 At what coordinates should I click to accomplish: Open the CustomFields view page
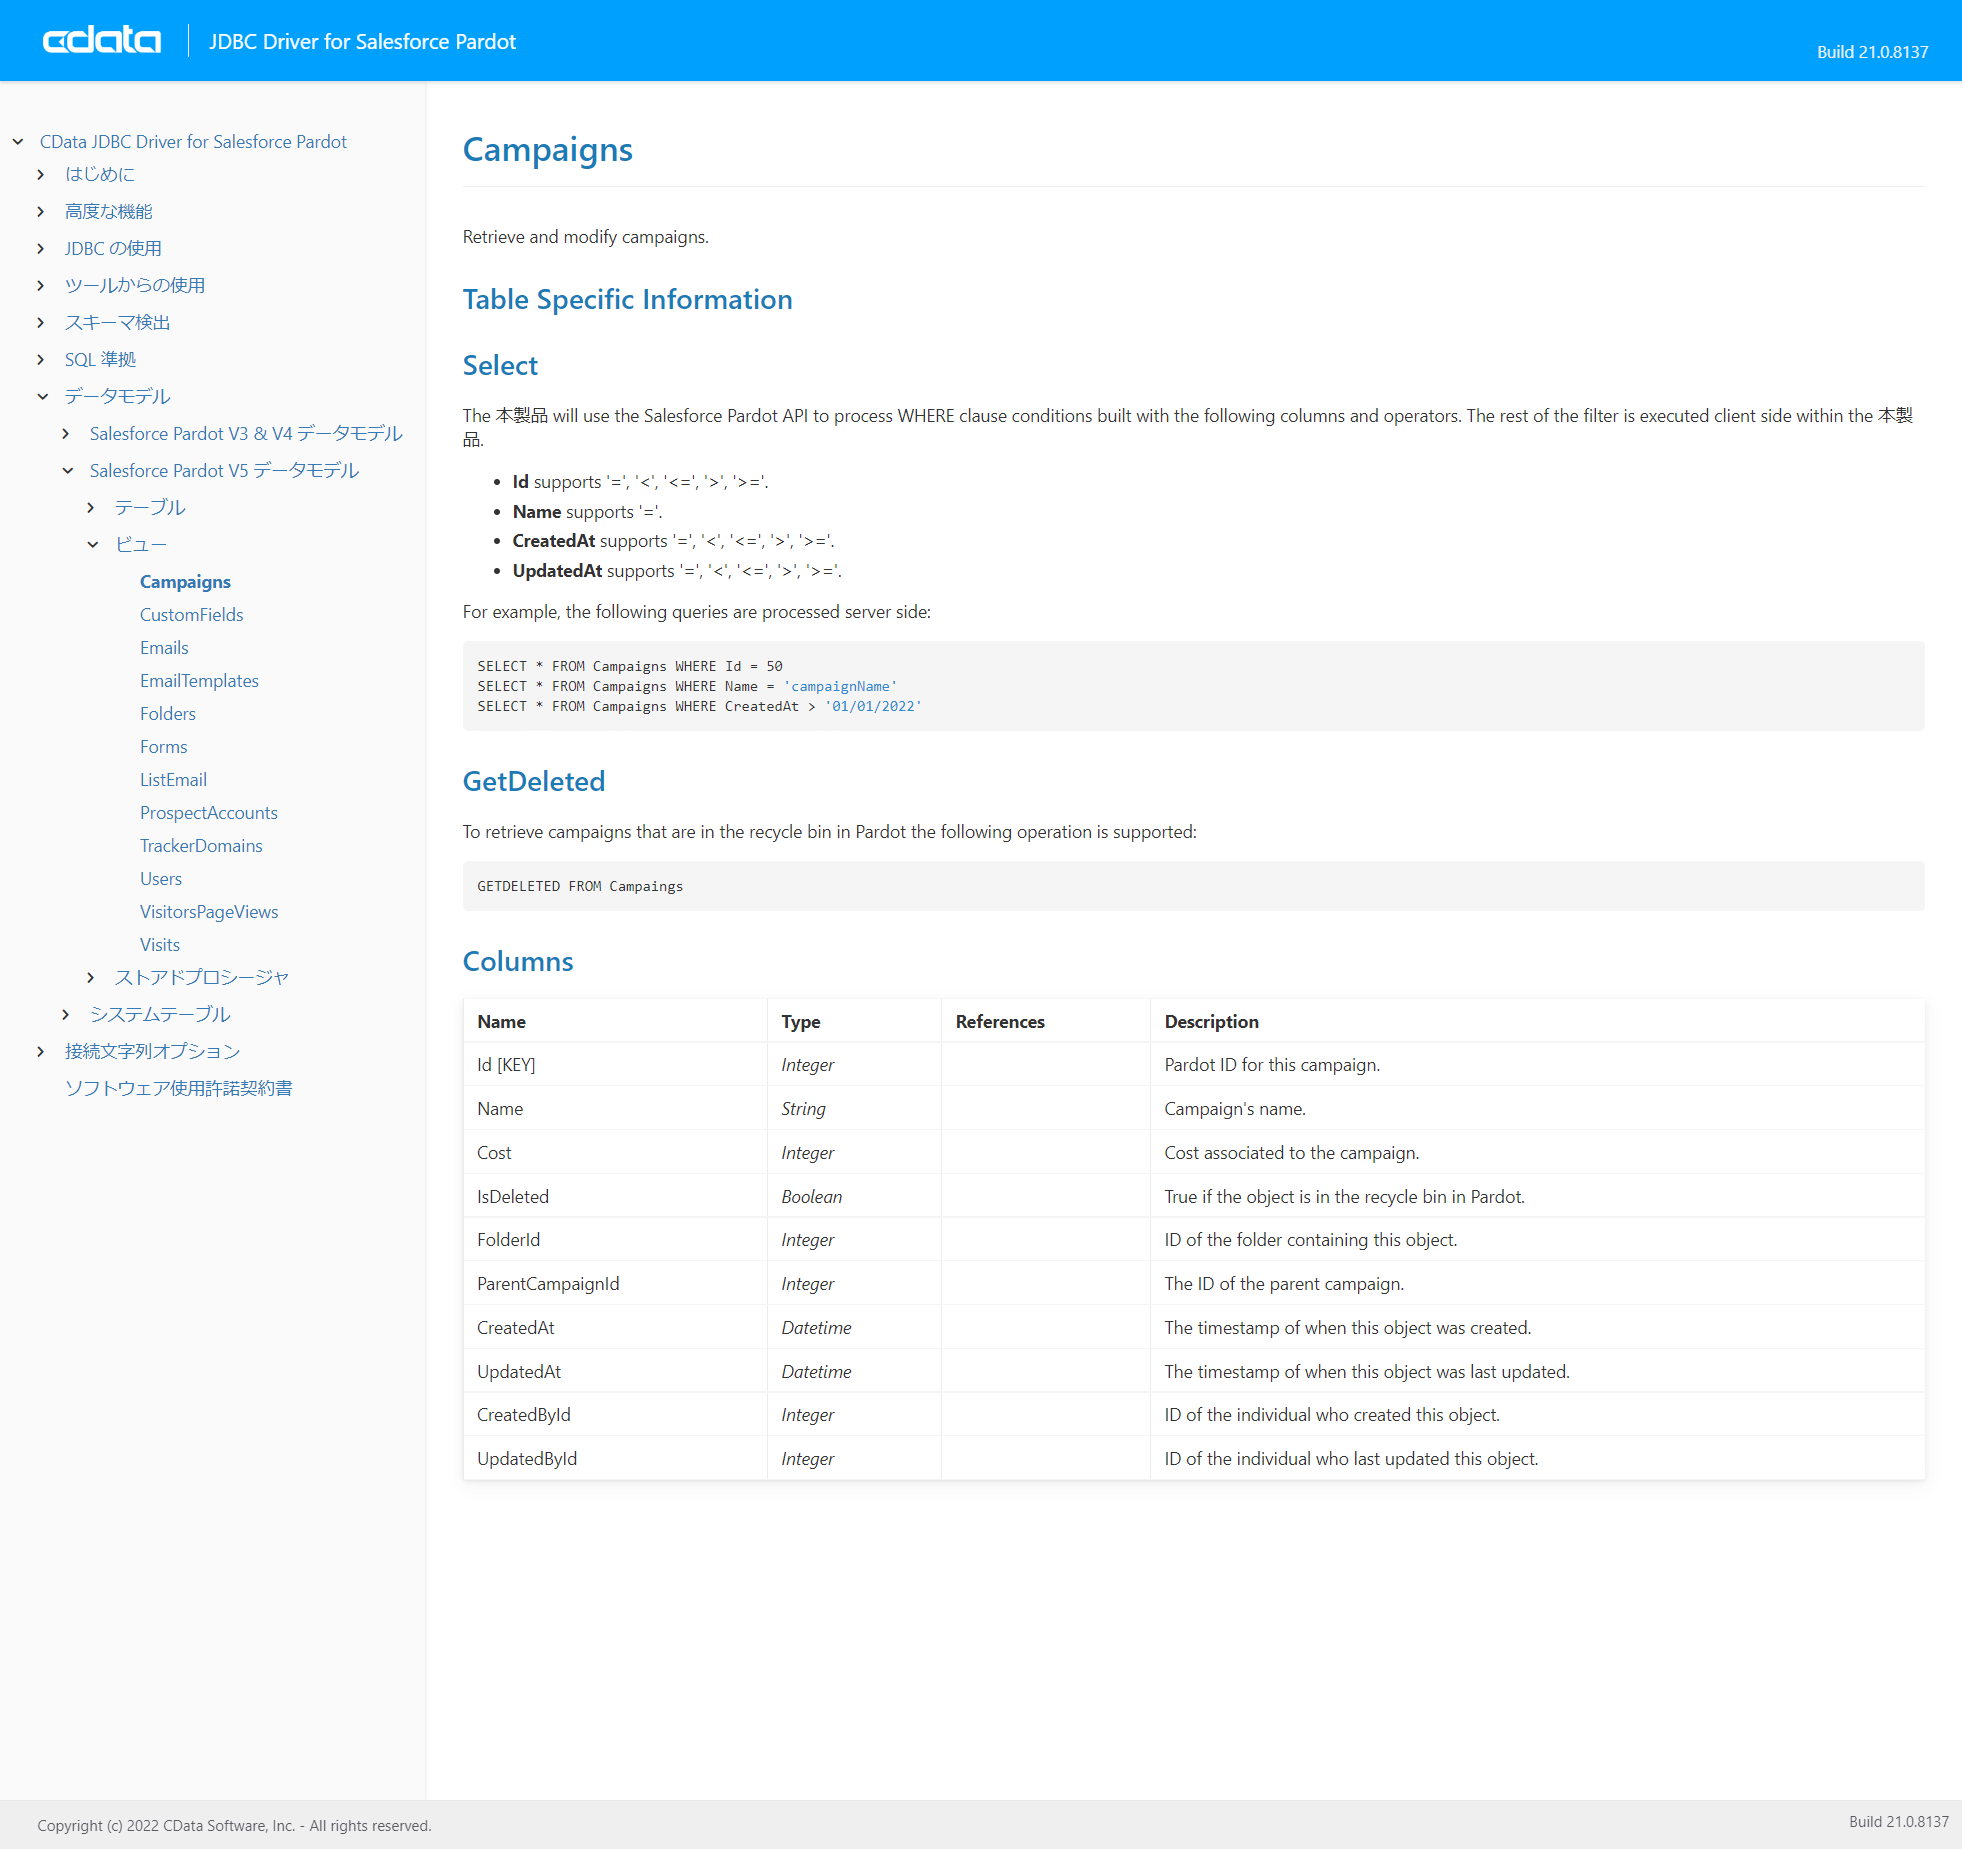[191, 615]
